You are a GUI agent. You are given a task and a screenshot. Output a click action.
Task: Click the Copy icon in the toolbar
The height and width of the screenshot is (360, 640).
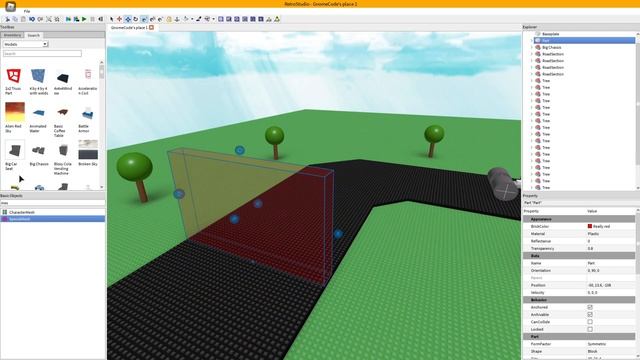(x=15, y=19)
